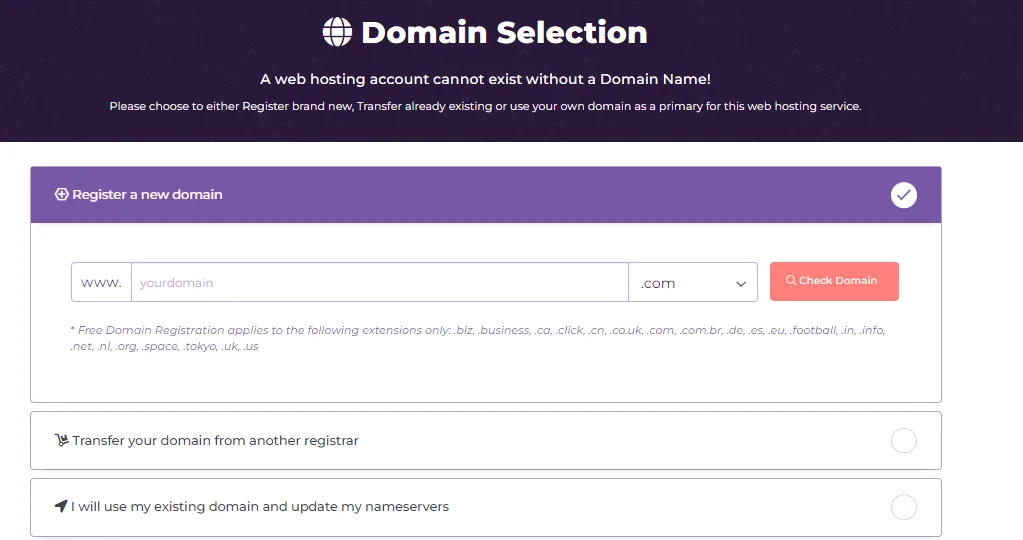
Task: Click the Domain Selection heading text
Action: [x=504, y=33]
